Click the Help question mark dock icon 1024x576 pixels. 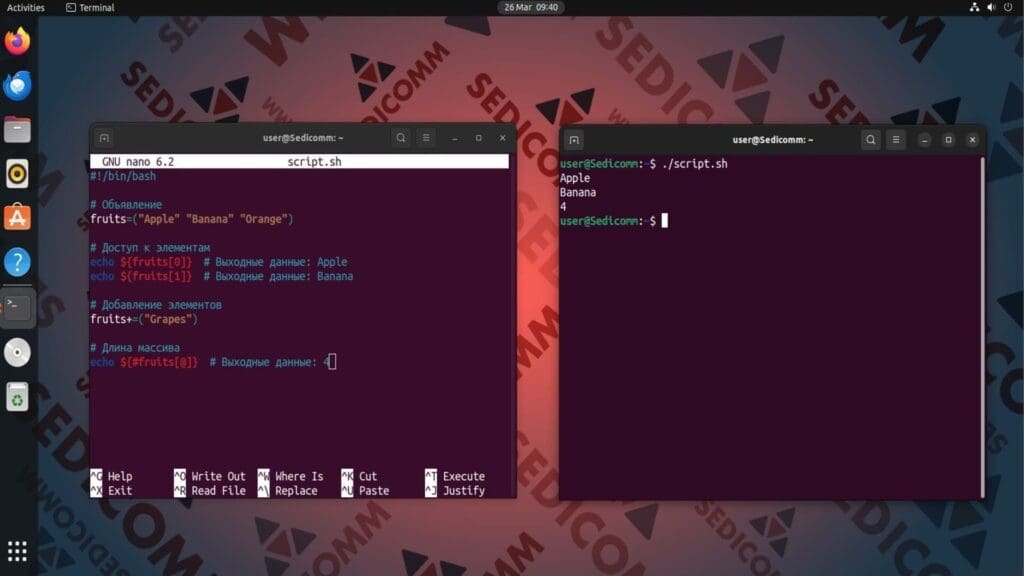tap(17, 262)
